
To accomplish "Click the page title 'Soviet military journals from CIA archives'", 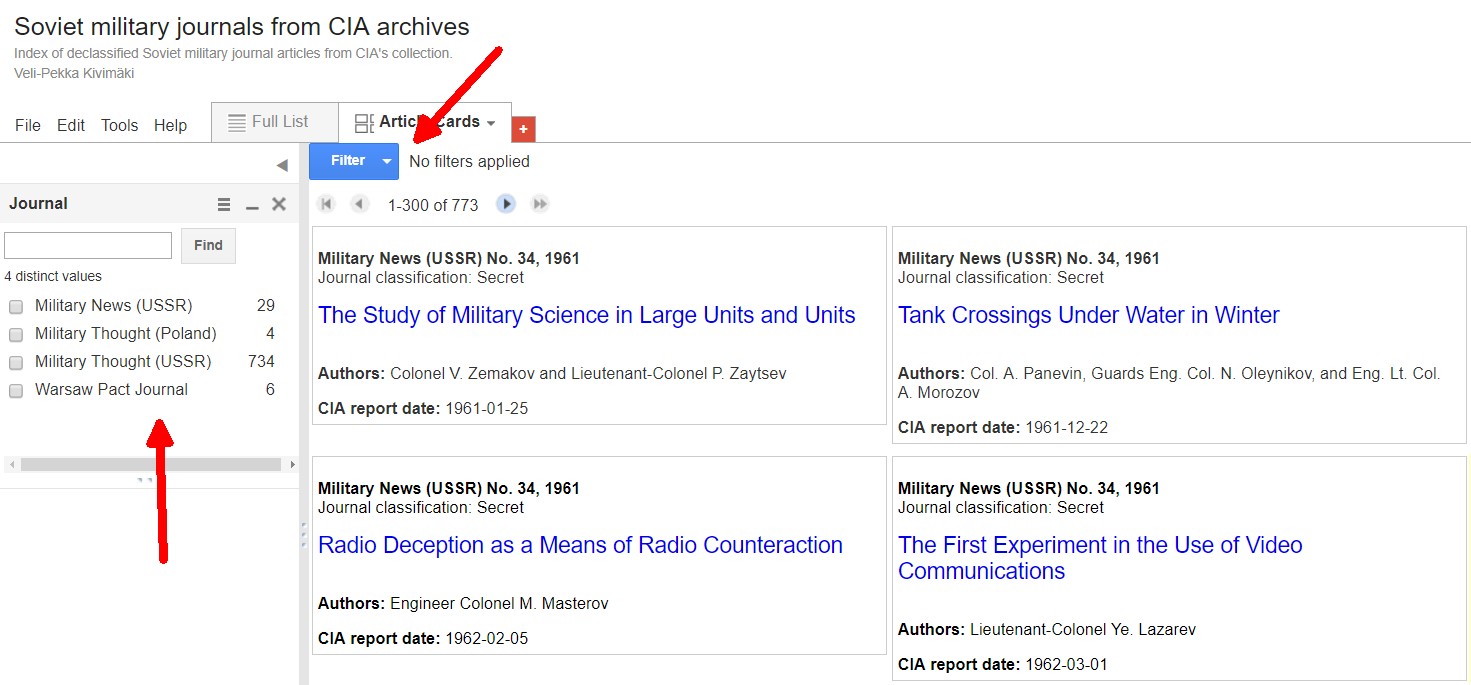I will [242, 27].
